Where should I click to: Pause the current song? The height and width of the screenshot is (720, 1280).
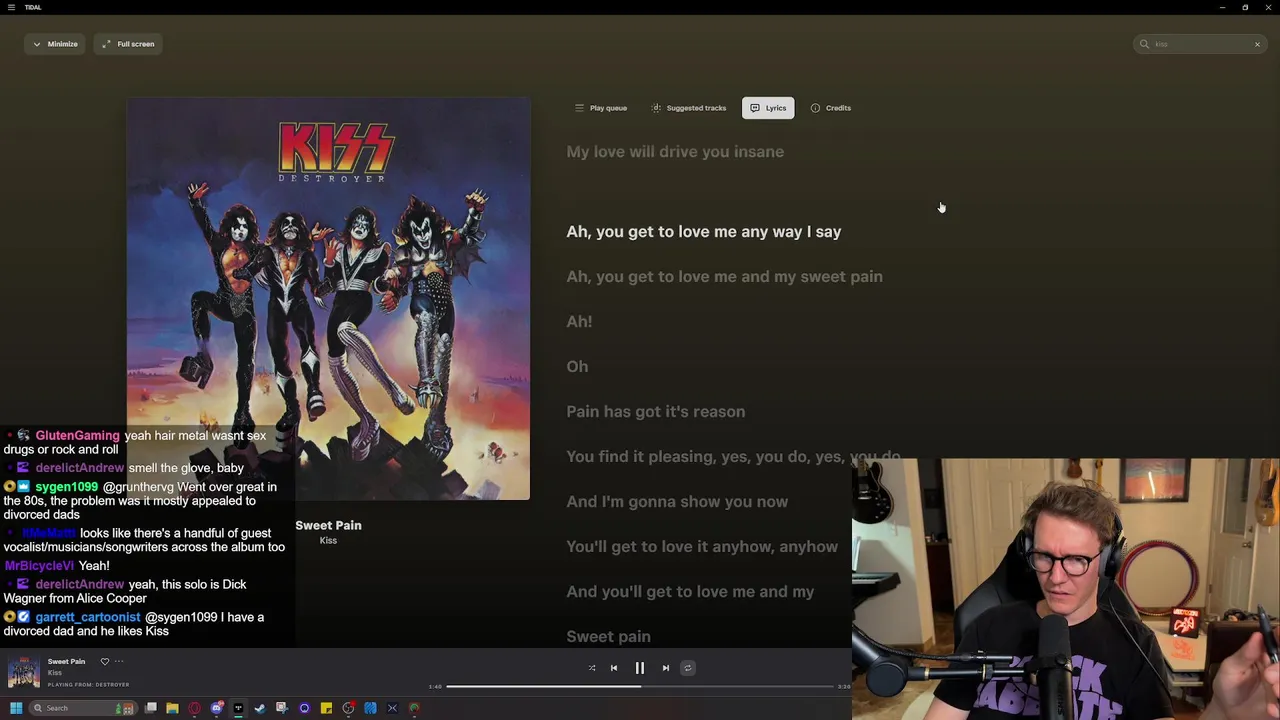[640, 668]
